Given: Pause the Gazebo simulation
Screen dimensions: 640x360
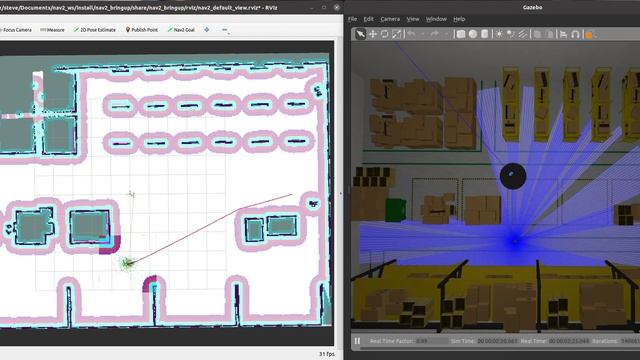Looking at the screenshot, I should [357, 341].
